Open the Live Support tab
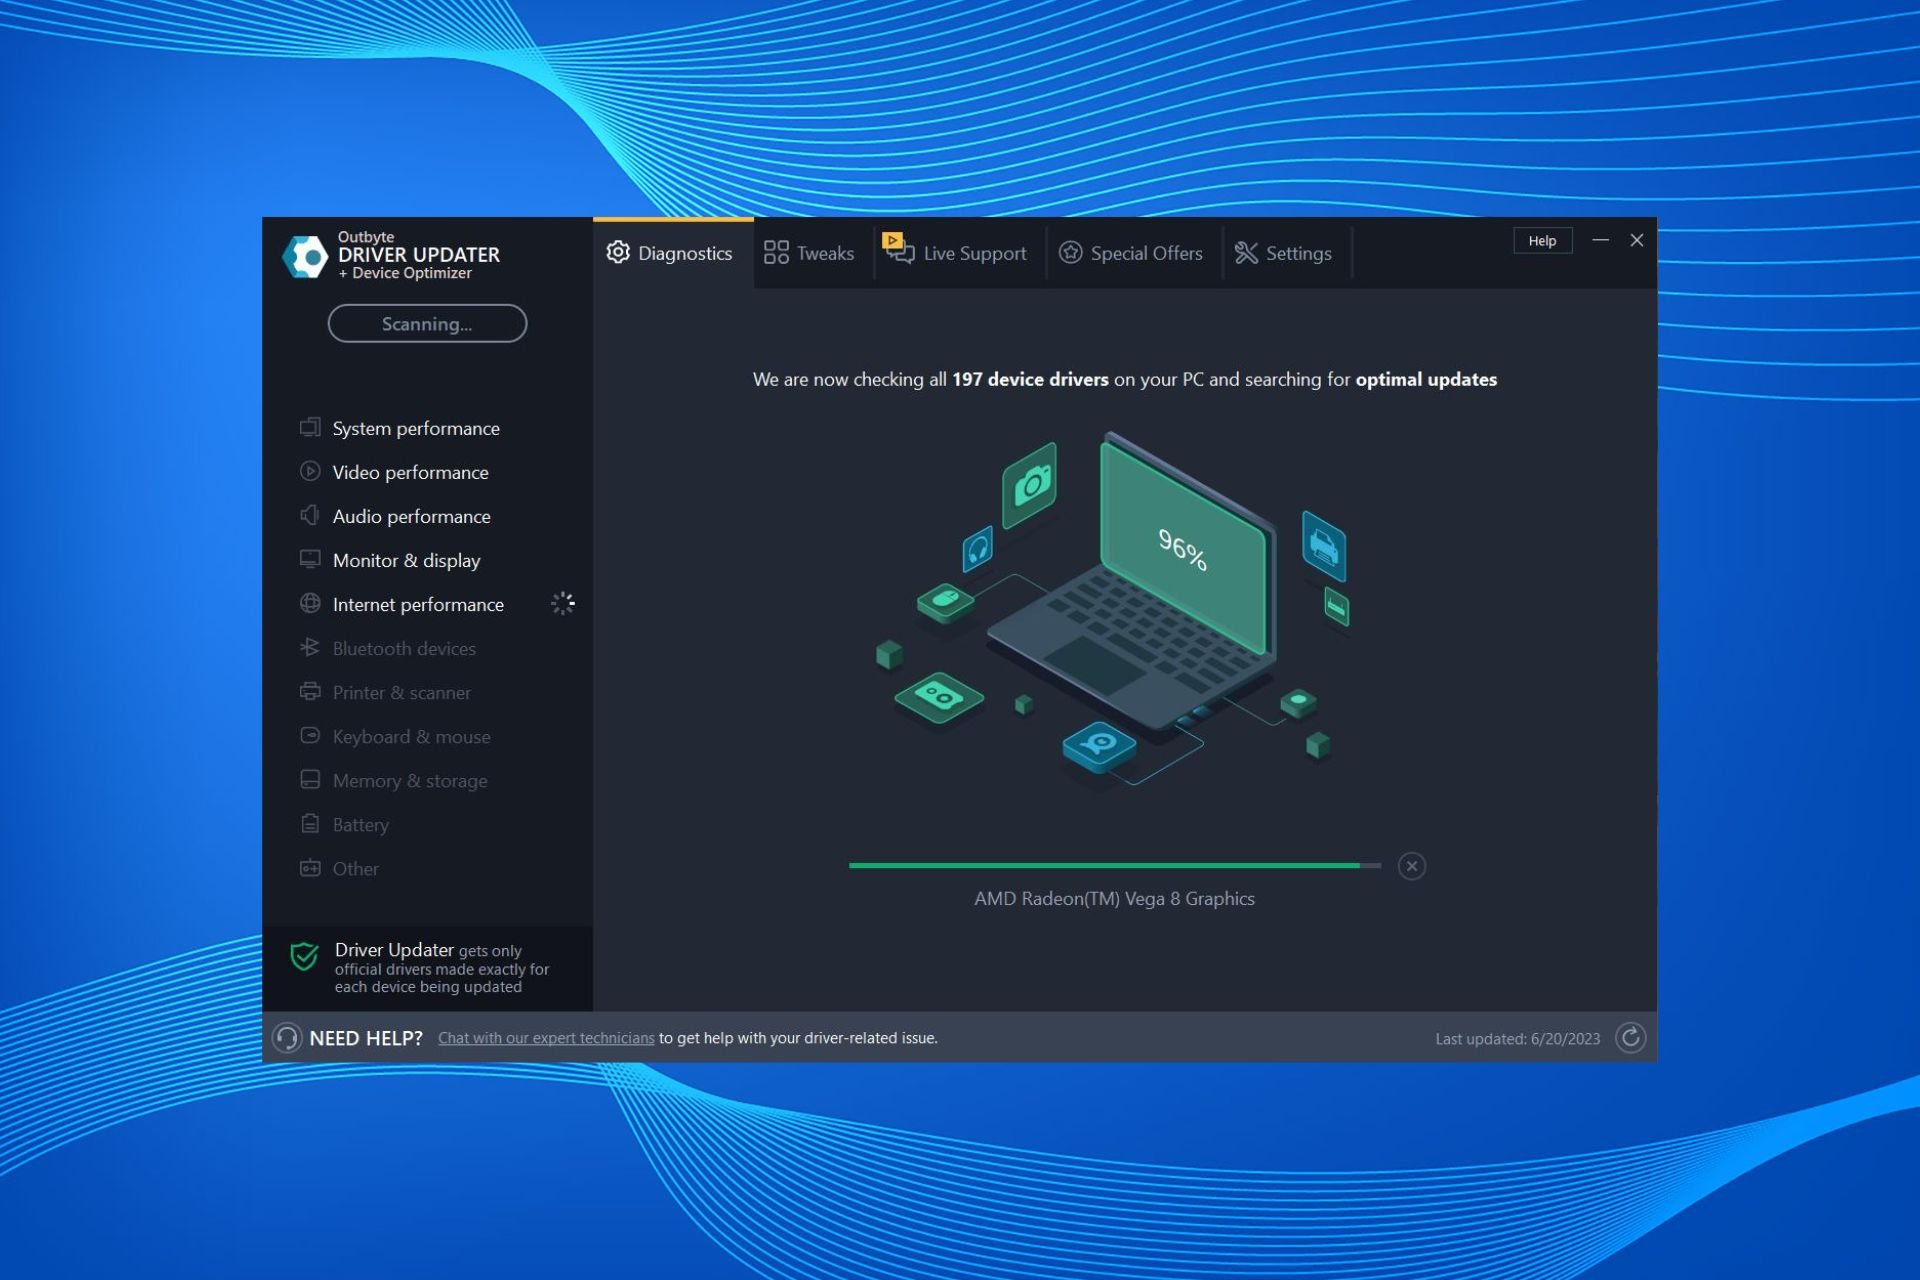Viewport: 1920px width, 1280px height. click(x=956, y=253)
